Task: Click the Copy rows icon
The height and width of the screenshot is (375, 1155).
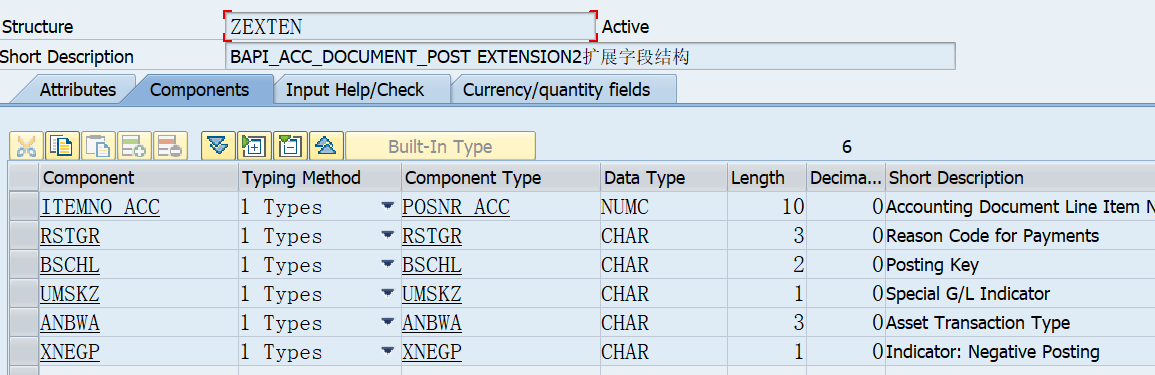Action: 63,146
